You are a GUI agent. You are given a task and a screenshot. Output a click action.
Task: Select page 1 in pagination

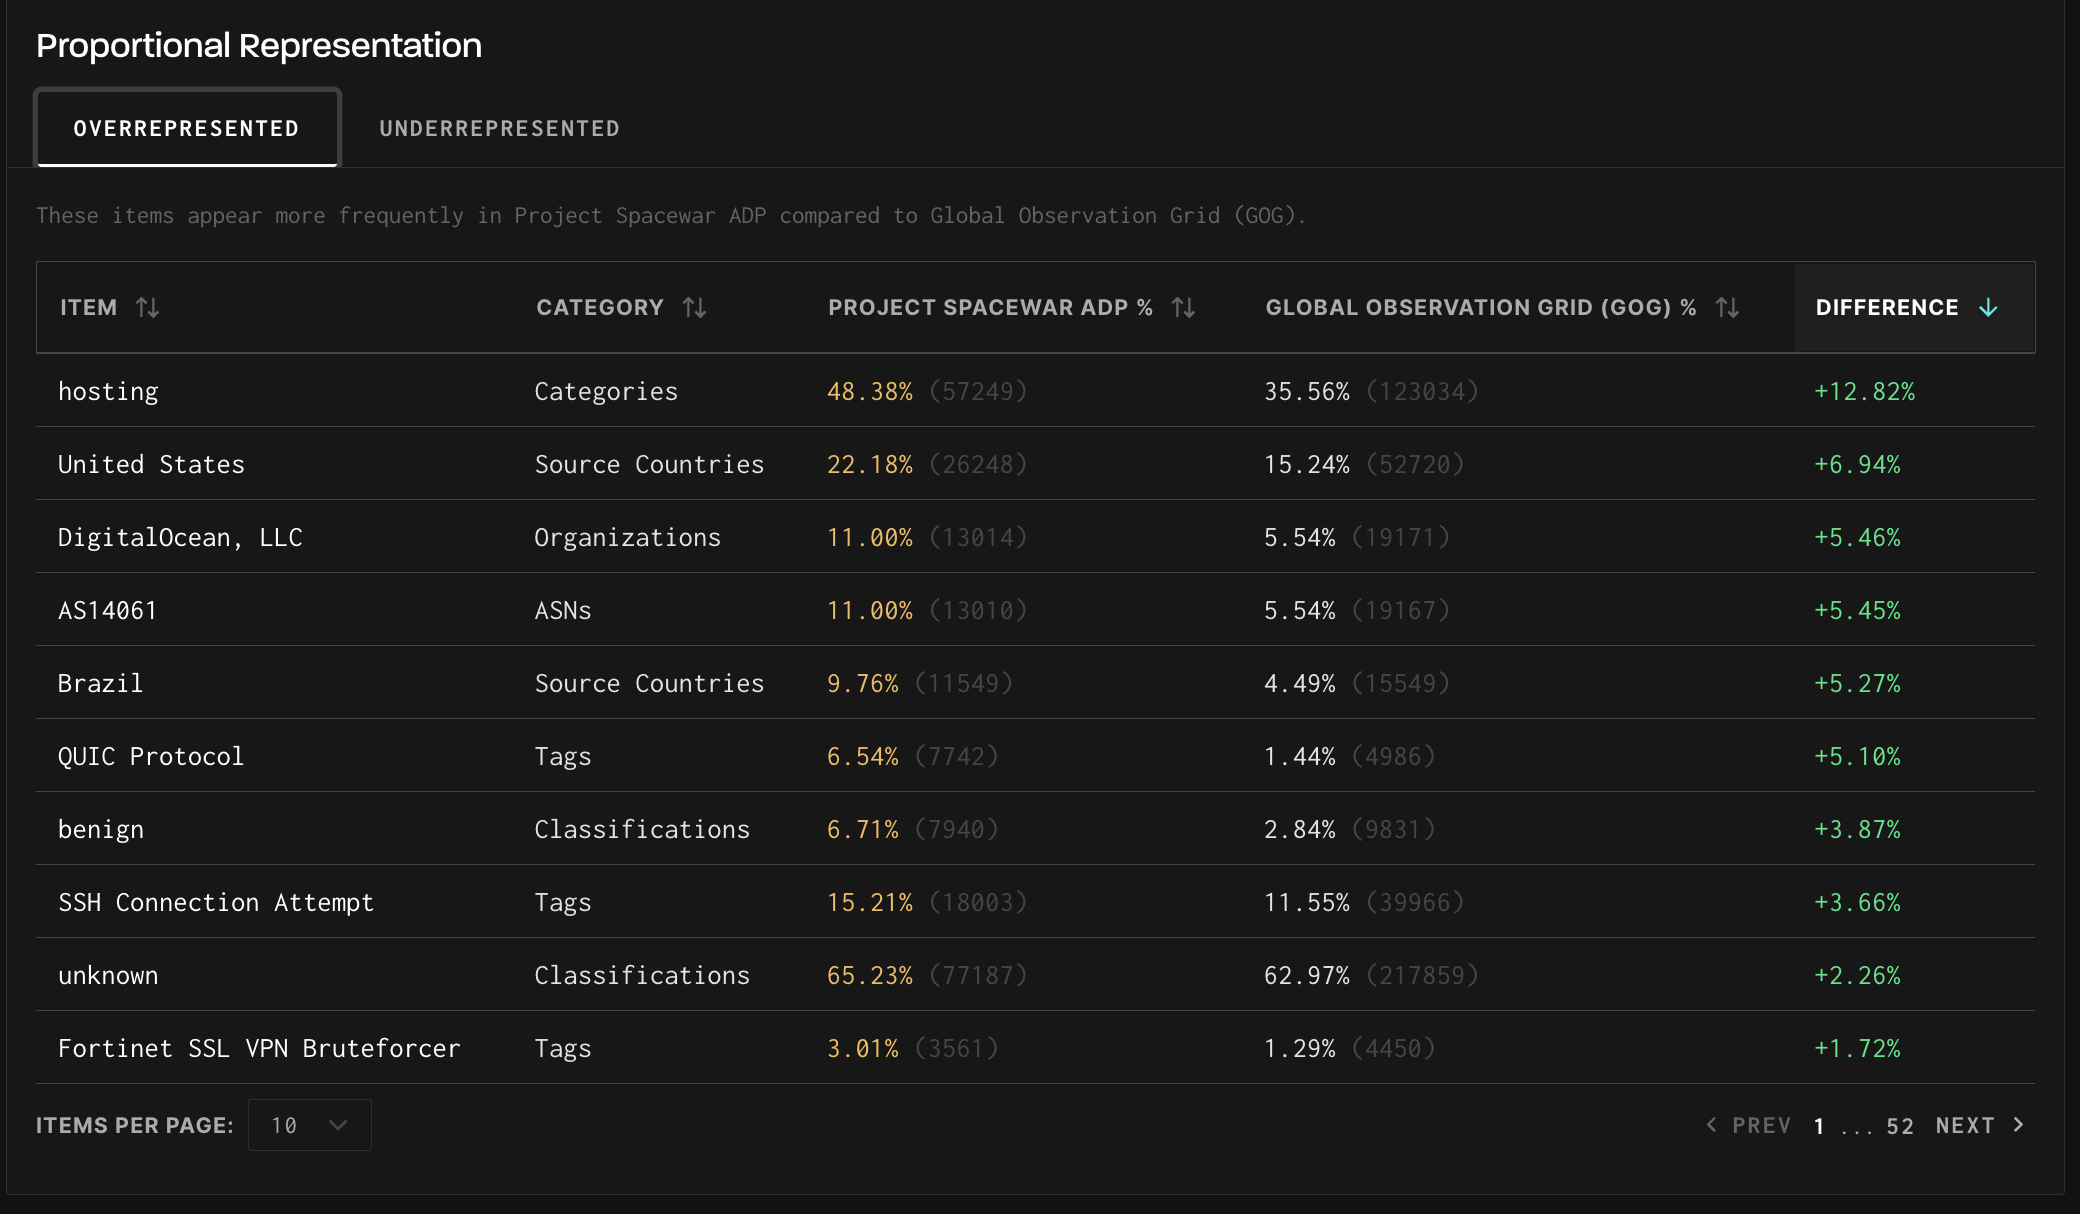[x=1819, y=1126]
